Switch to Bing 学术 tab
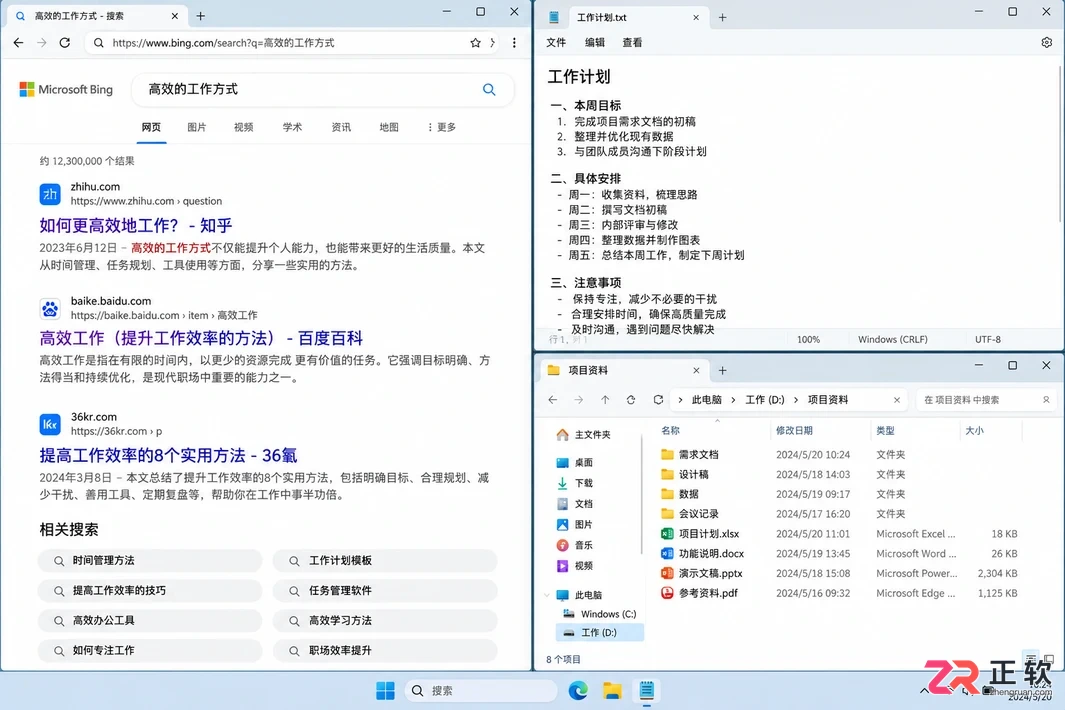 (292, 127)
